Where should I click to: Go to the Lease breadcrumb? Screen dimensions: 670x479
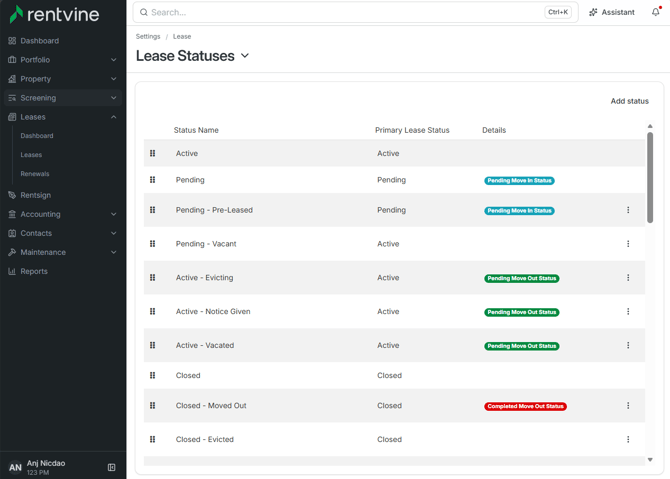(x=182, y=36)
